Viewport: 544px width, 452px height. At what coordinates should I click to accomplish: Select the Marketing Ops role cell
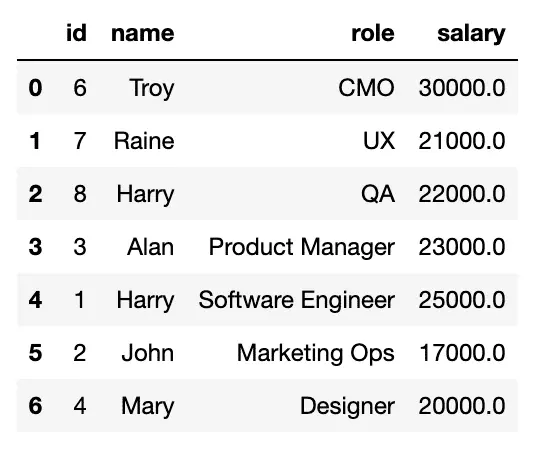click(316, 354)
